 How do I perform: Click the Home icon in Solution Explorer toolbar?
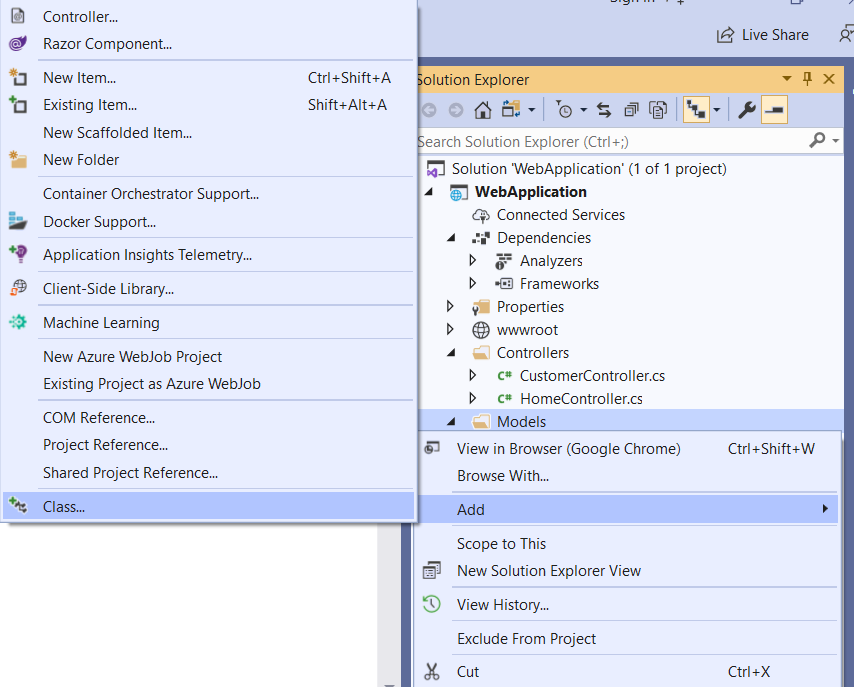point(482,110)
